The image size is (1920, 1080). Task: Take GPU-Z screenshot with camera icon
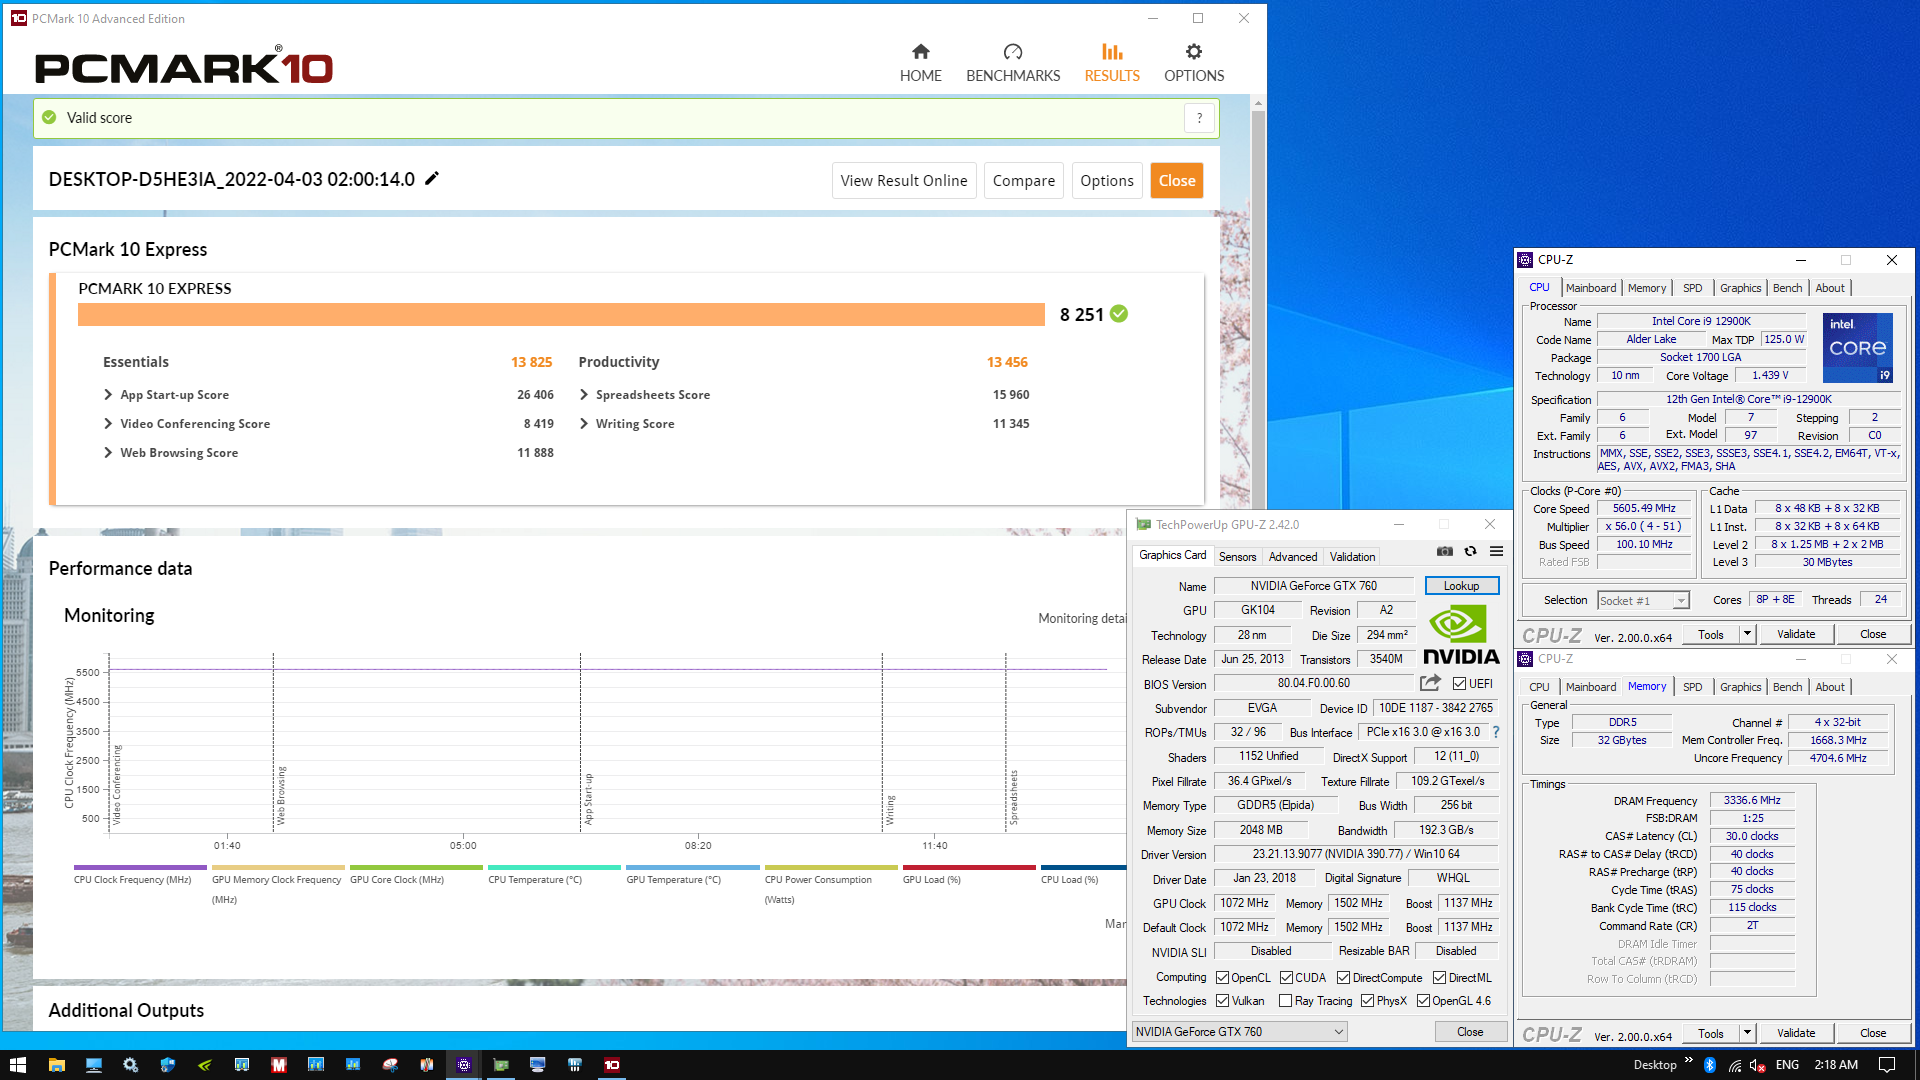[x=1445, y=551]
